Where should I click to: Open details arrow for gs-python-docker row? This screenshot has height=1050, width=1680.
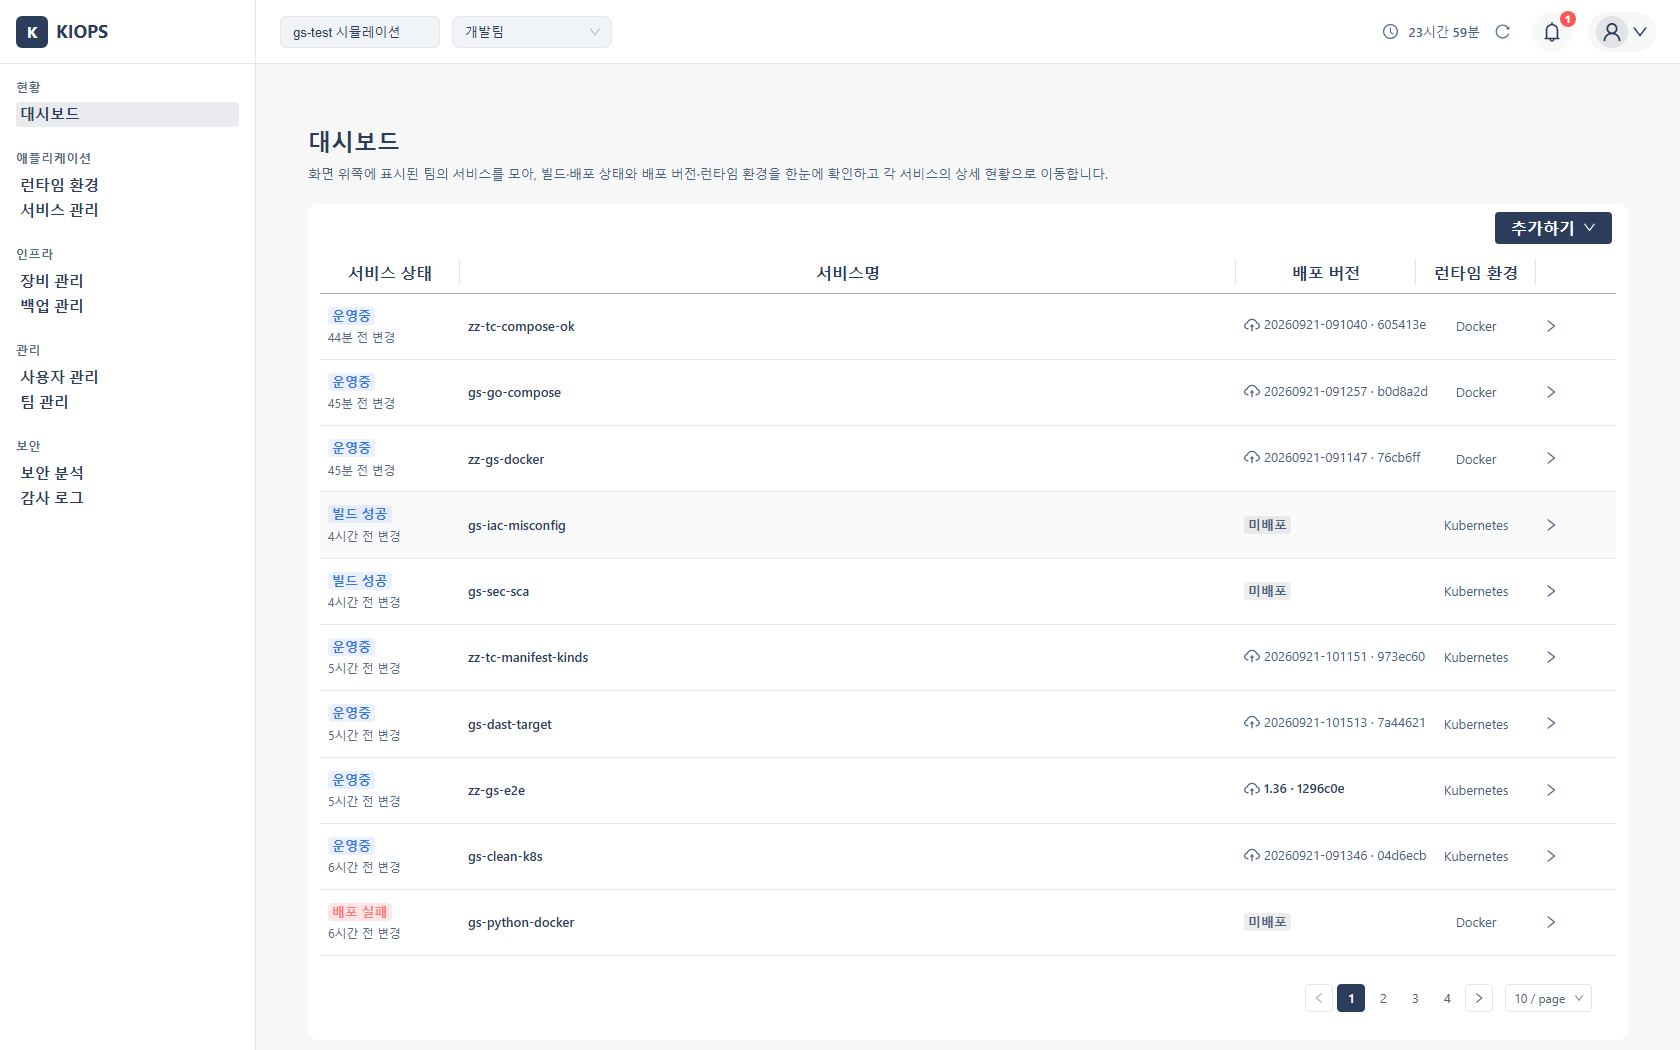(1551, 922)
